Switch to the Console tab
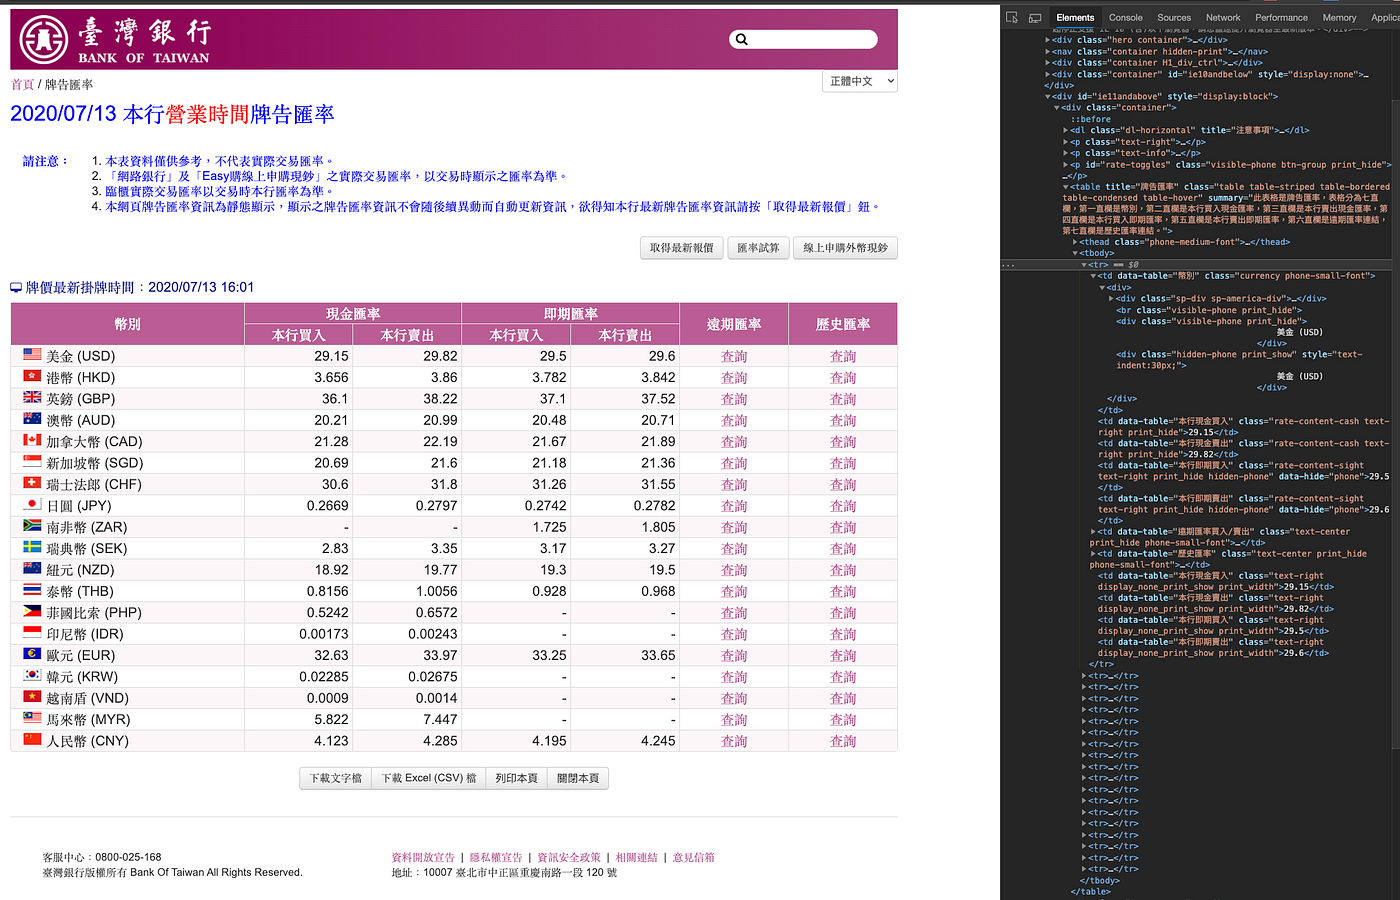The height and width of the screenshot is (900, 1400). (1126, 17)
